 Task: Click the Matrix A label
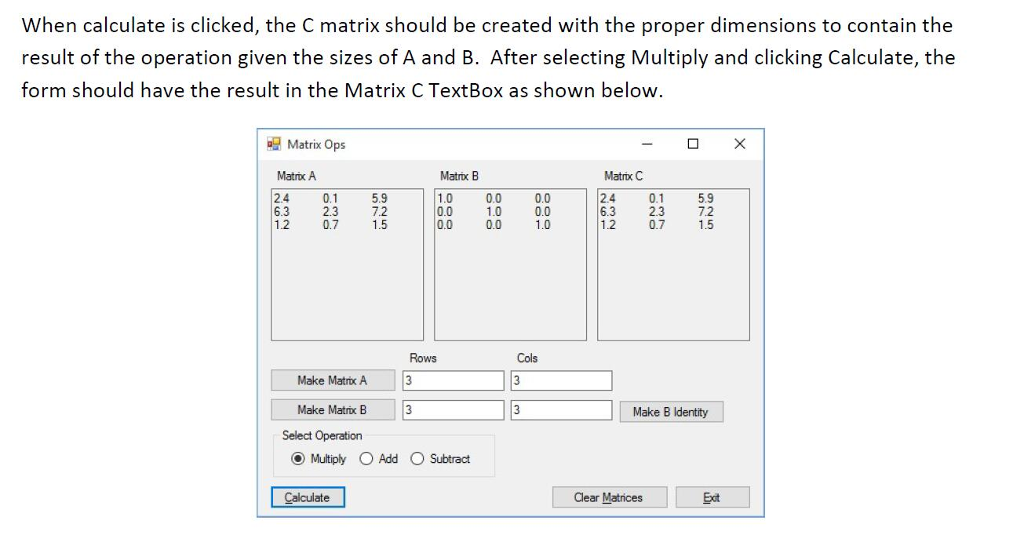tap(296, 176)
